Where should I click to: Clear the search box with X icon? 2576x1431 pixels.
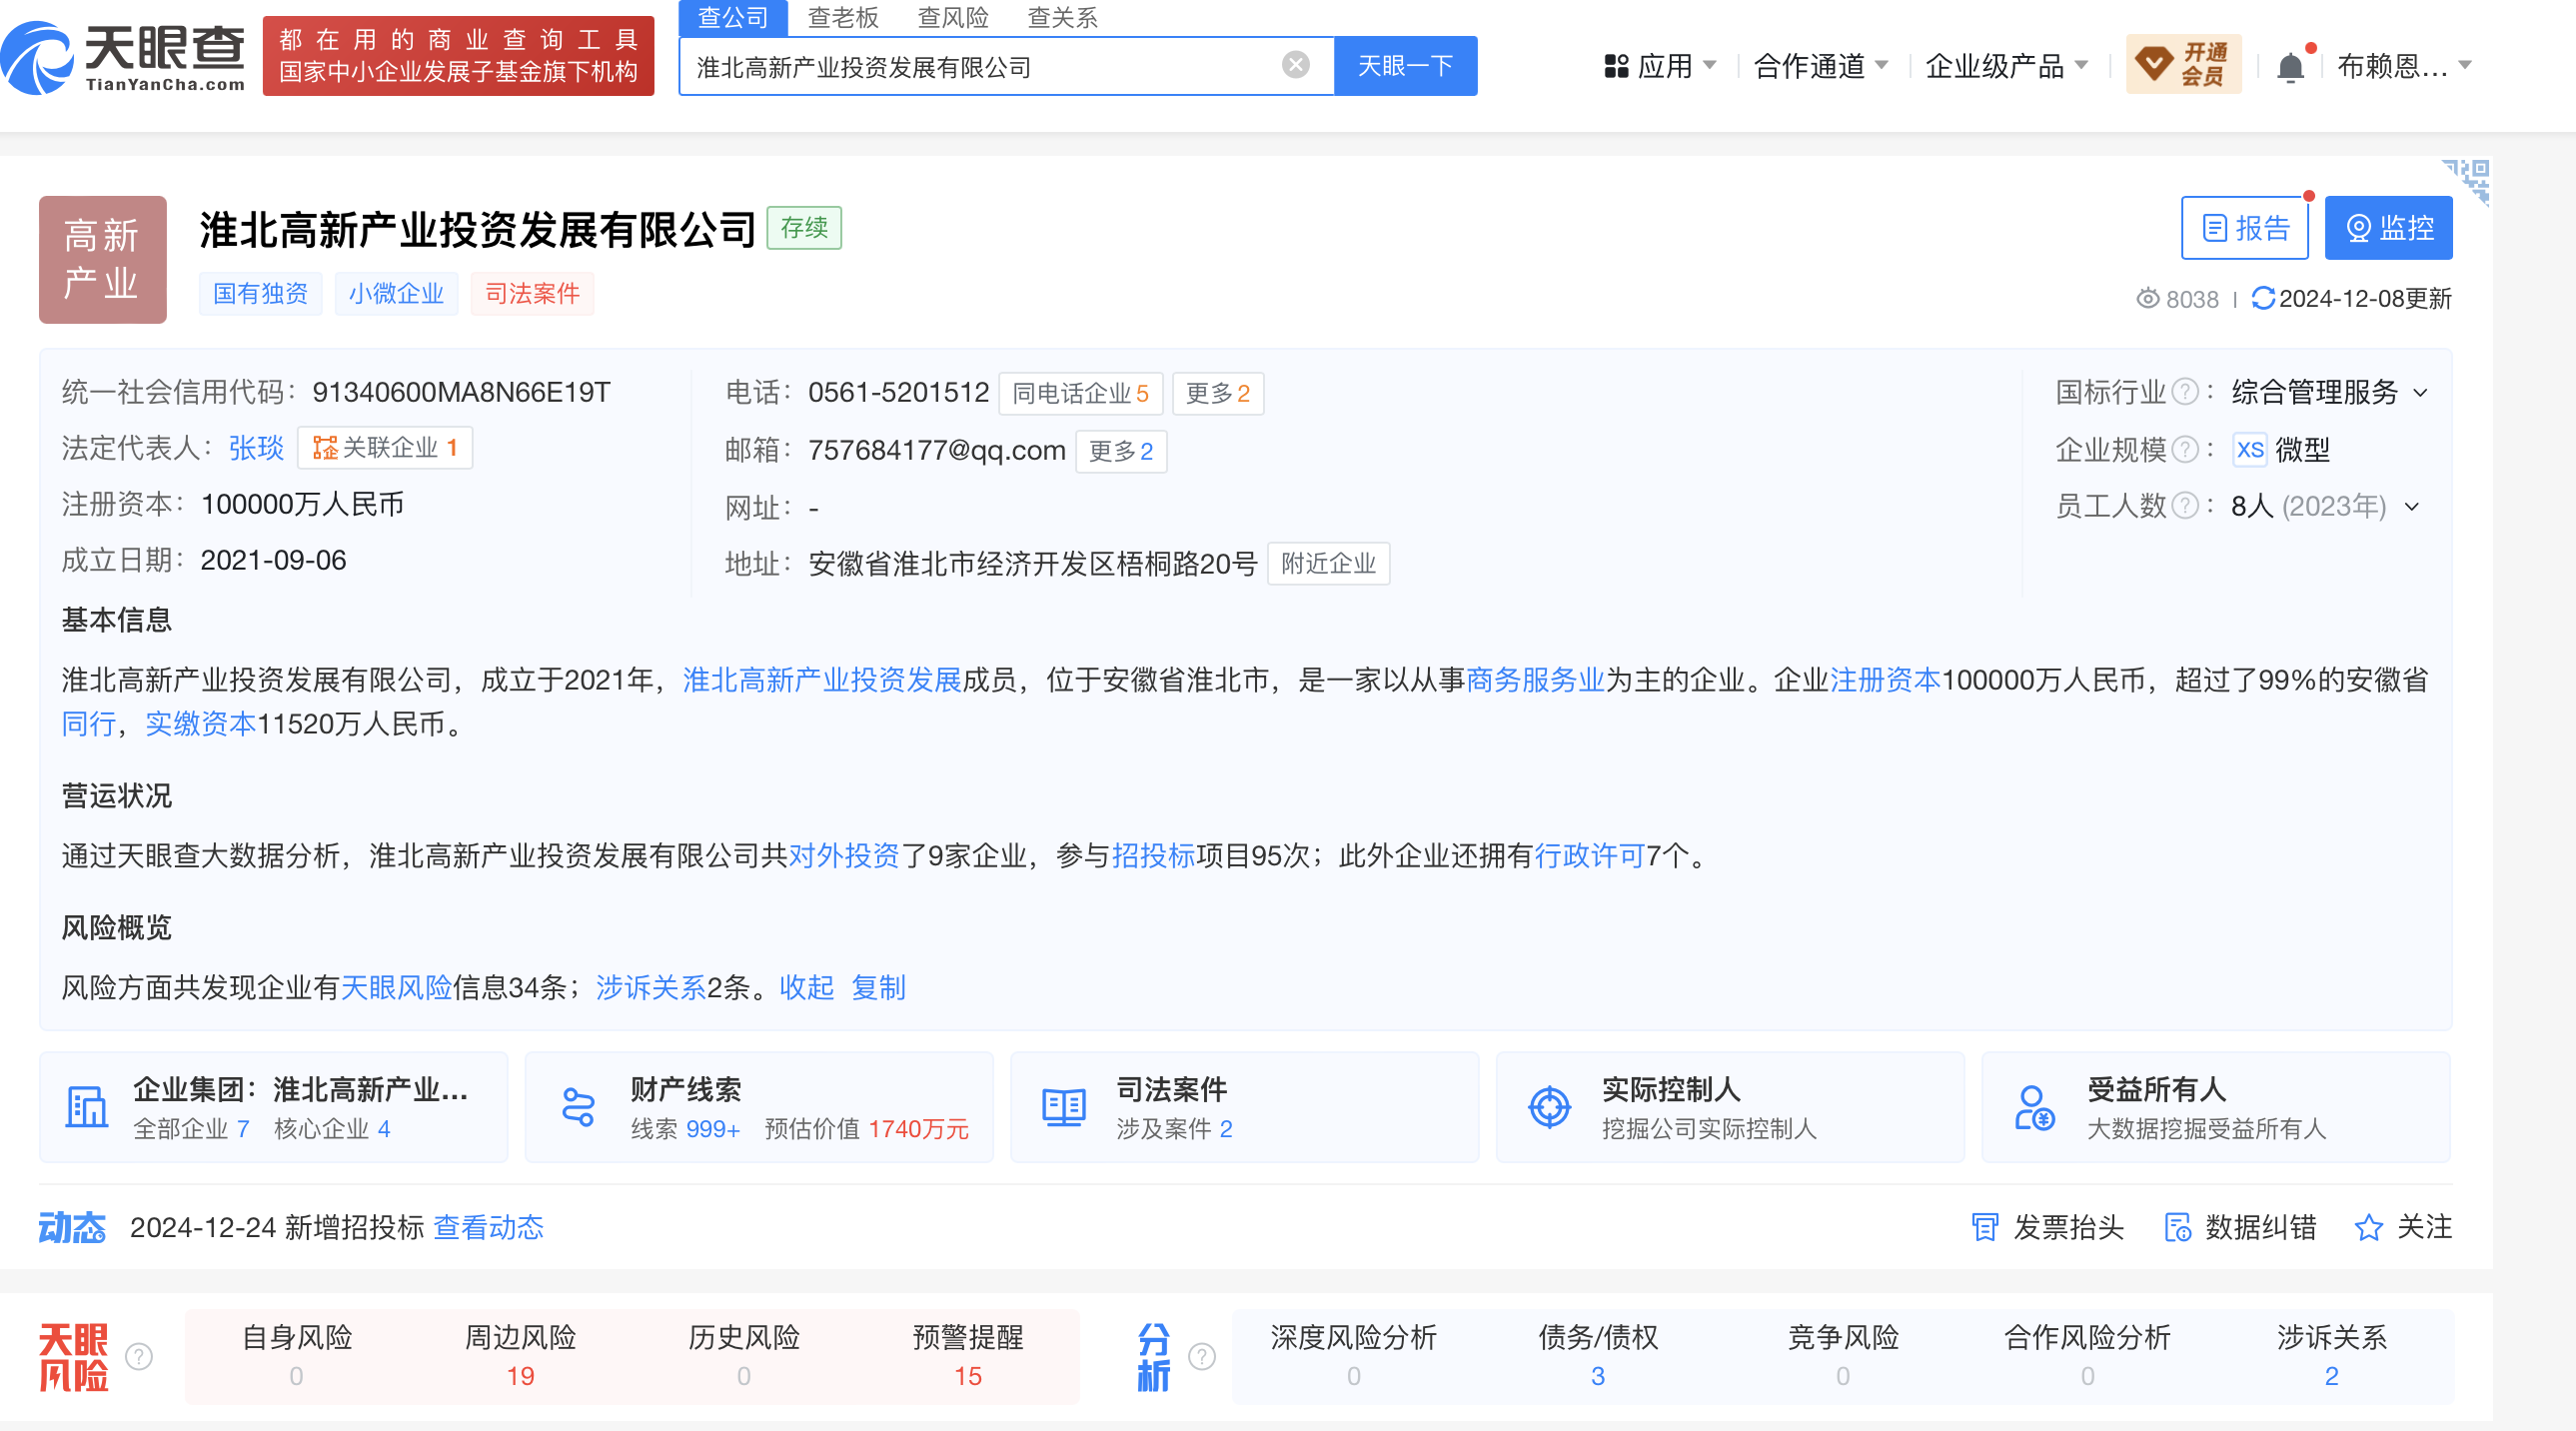tap(1295, 66)
